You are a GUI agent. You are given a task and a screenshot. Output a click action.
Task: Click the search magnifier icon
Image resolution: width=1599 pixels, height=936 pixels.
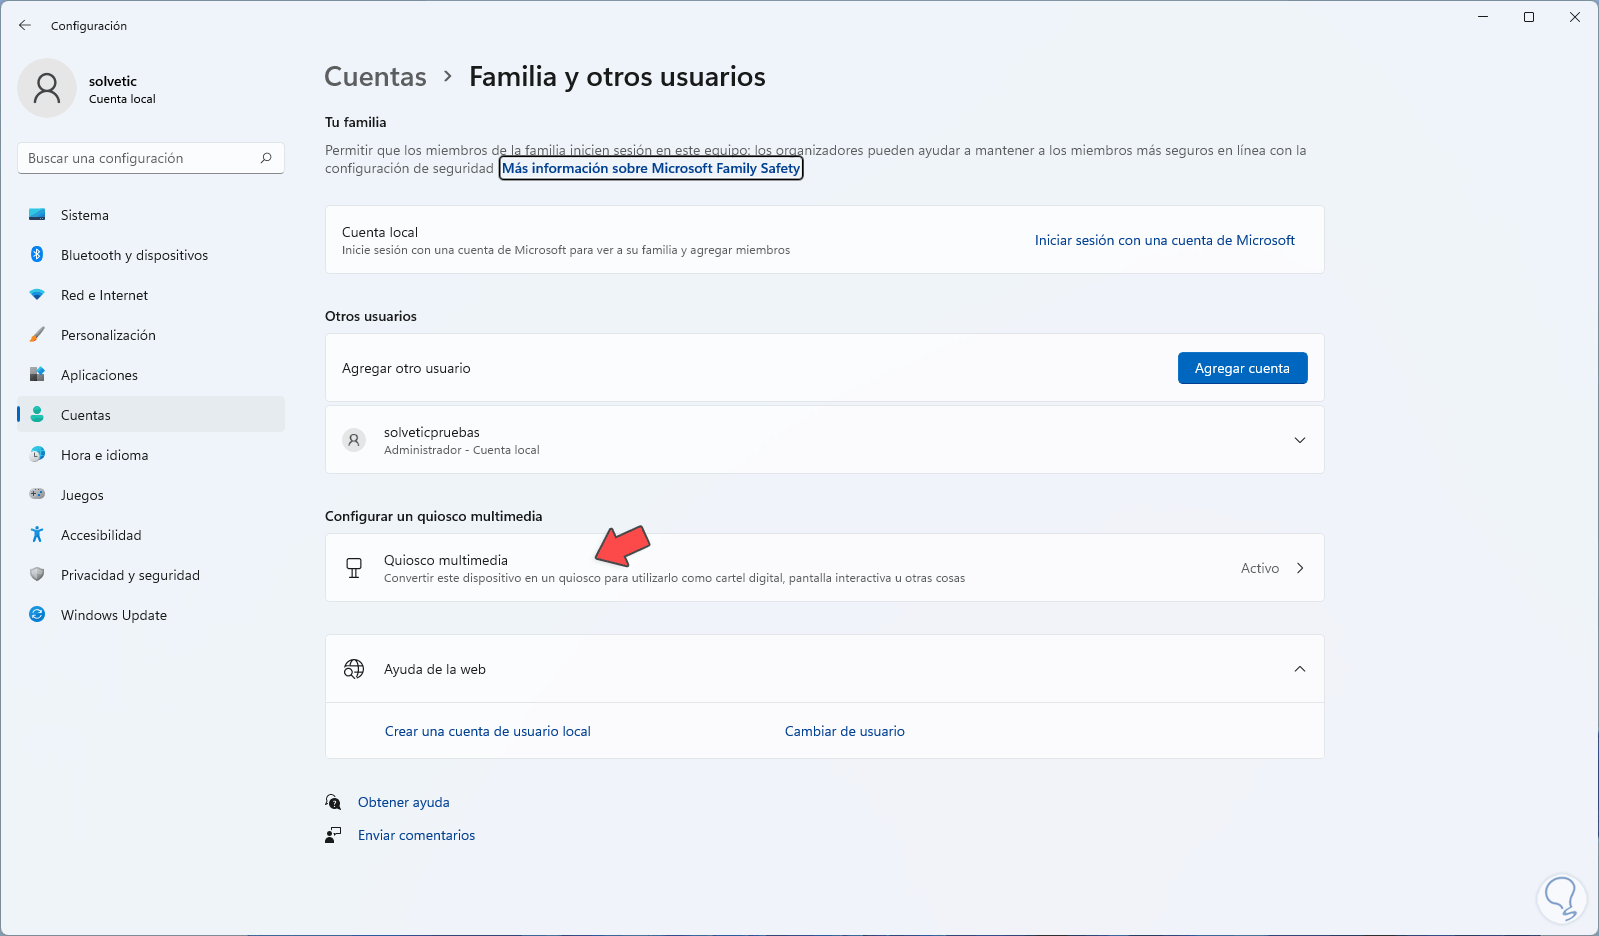(x=266, y=158)
